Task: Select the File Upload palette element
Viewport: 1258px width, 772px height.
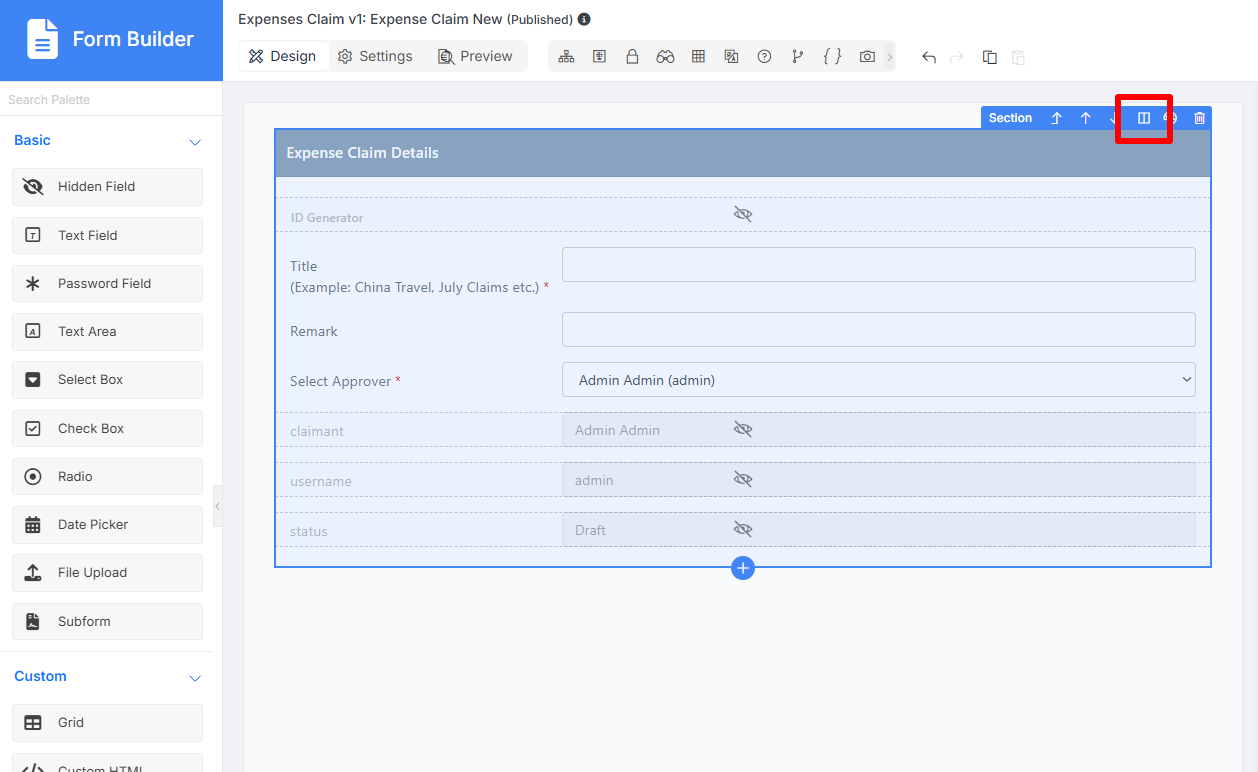Action: (107, 573)
